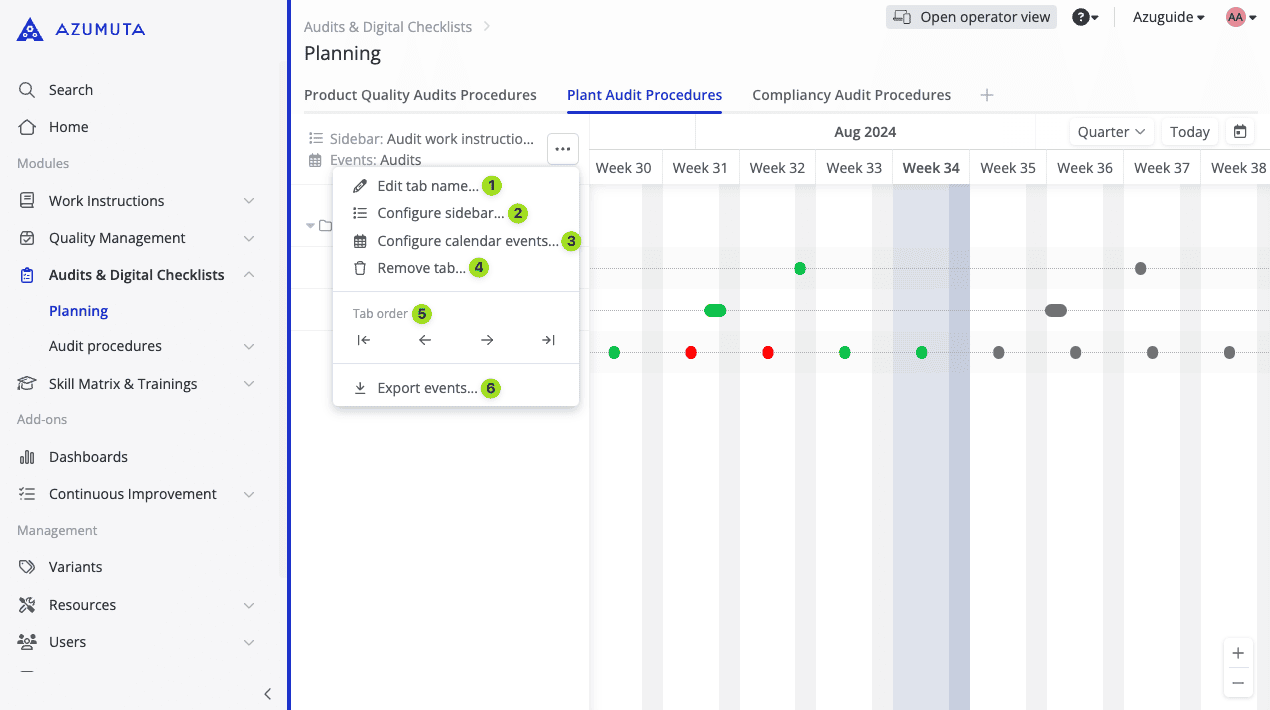Click the move tab to first position arrow
This screenshot has width=1270, height=710.
(364, 340)
